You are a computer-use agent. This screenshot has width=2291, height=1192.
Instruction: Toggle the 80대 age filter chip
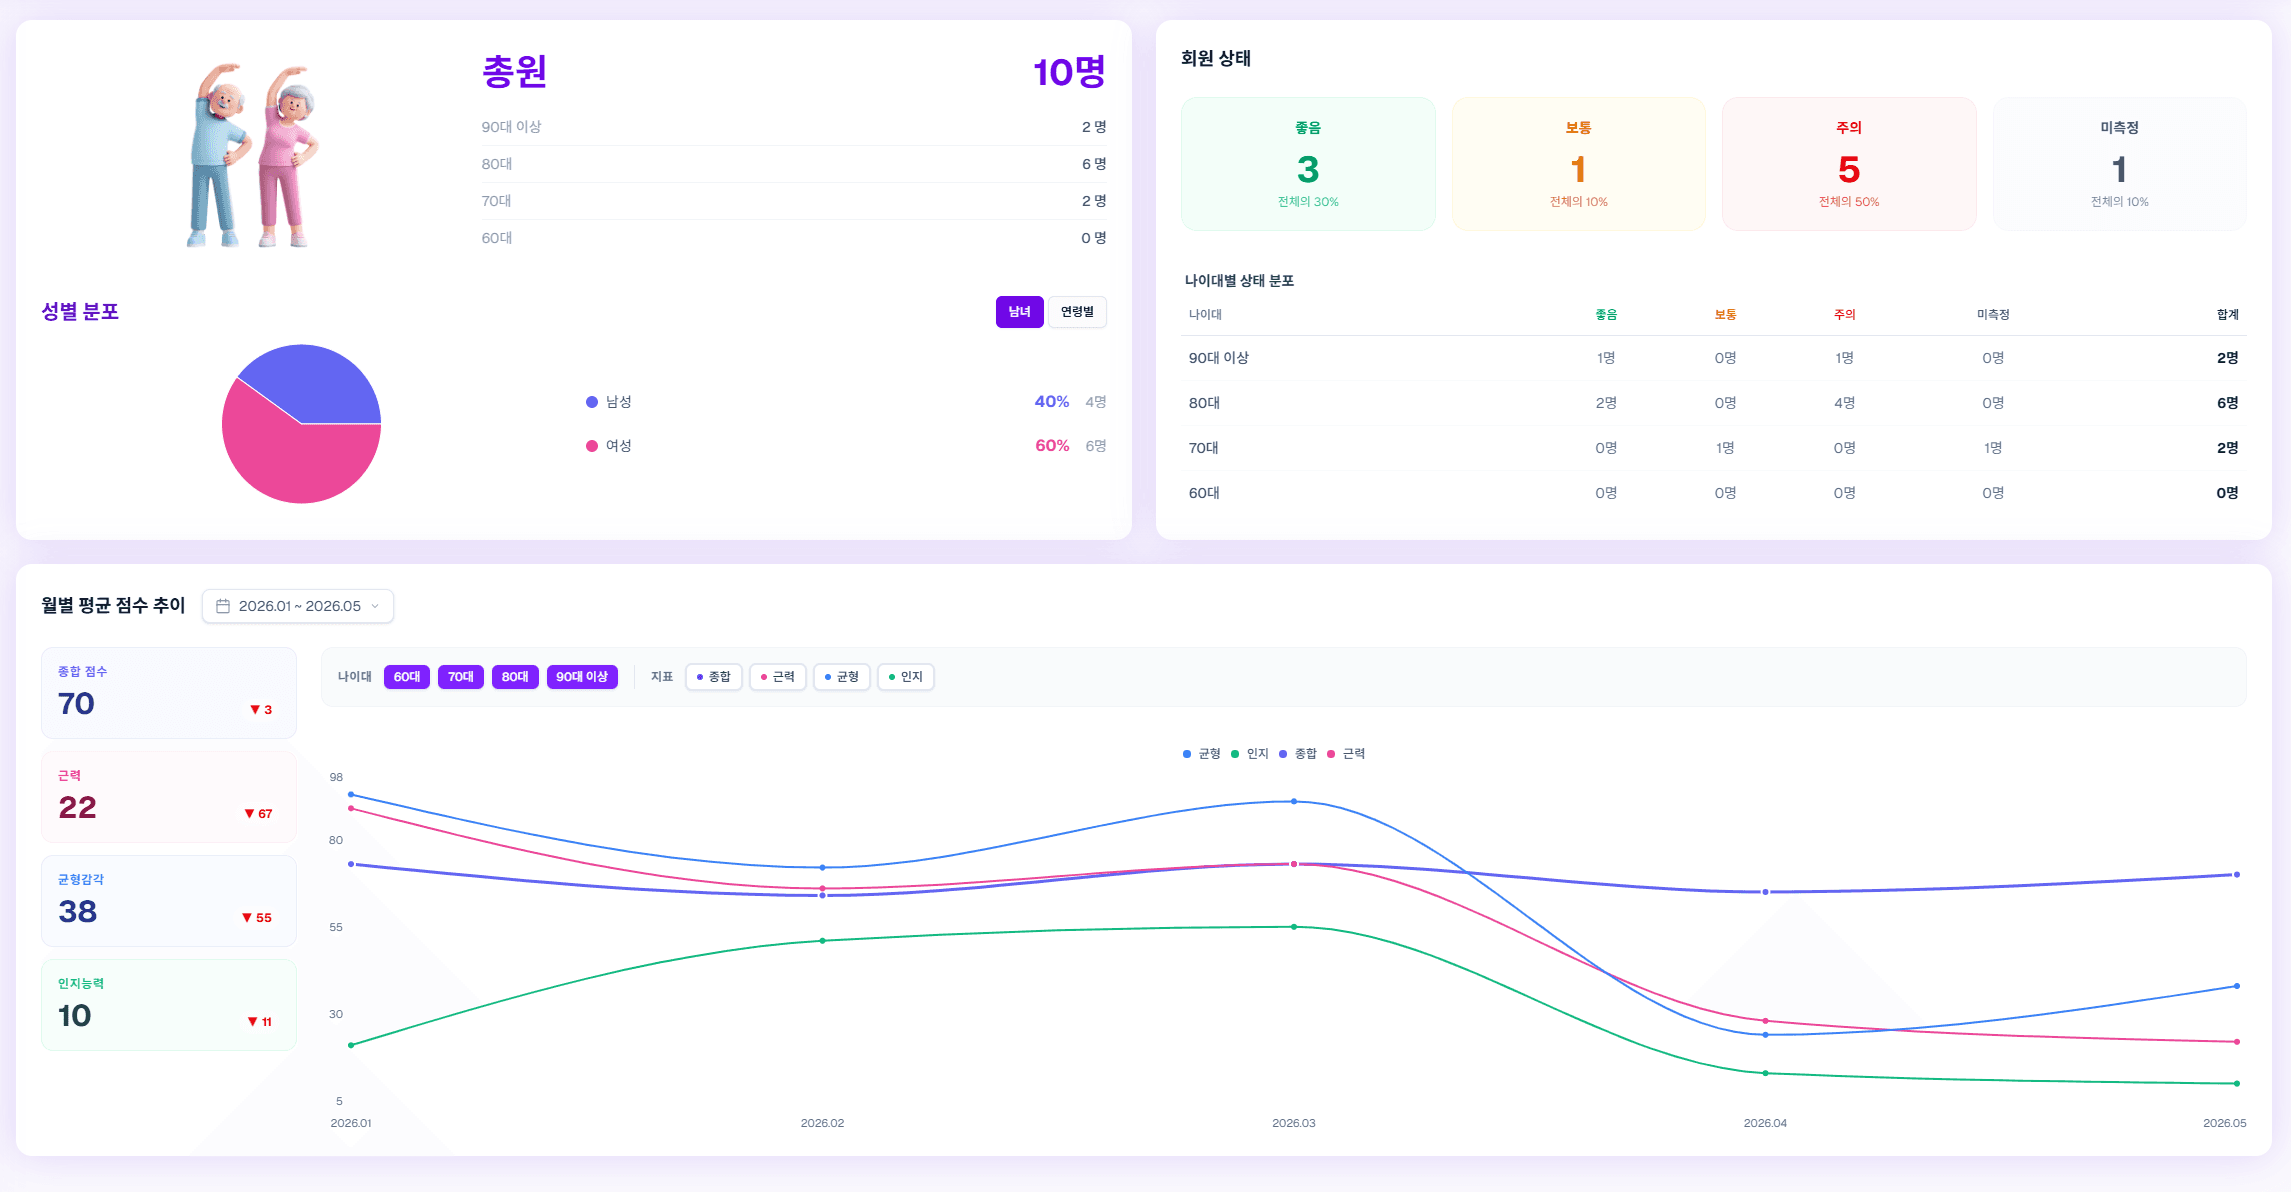(515, 677)
